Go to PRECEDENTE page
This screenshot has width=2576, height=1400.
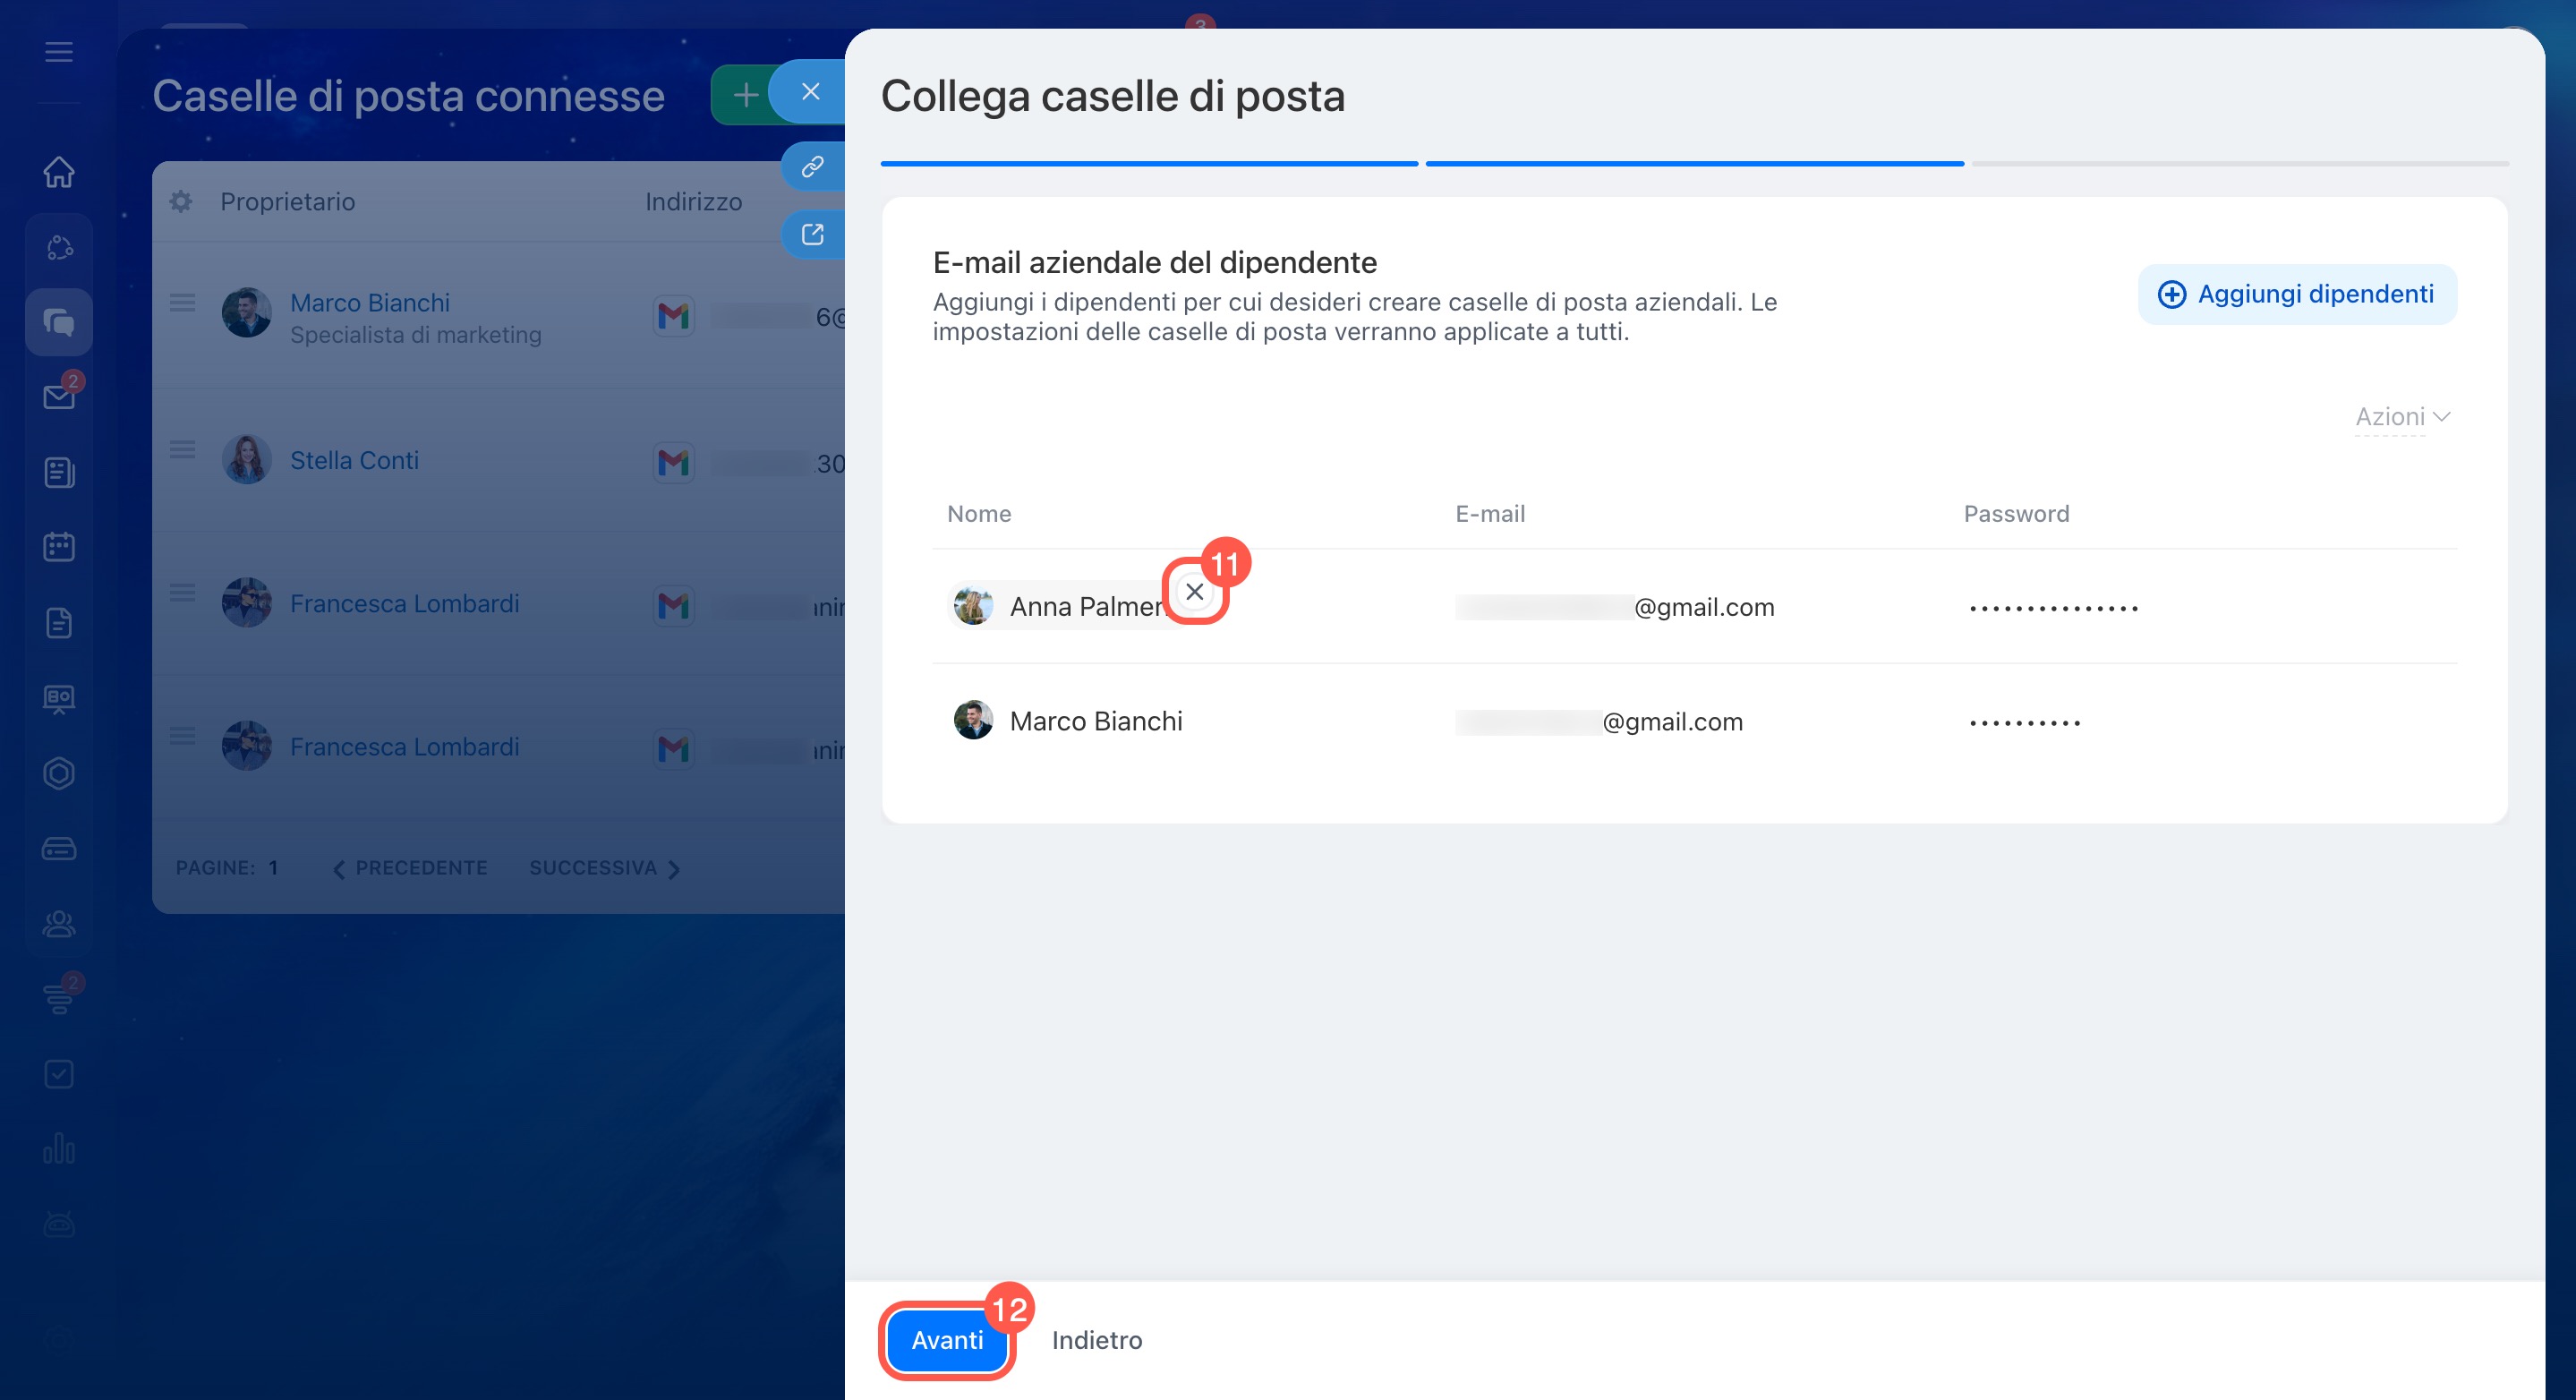tap(410, 868)
